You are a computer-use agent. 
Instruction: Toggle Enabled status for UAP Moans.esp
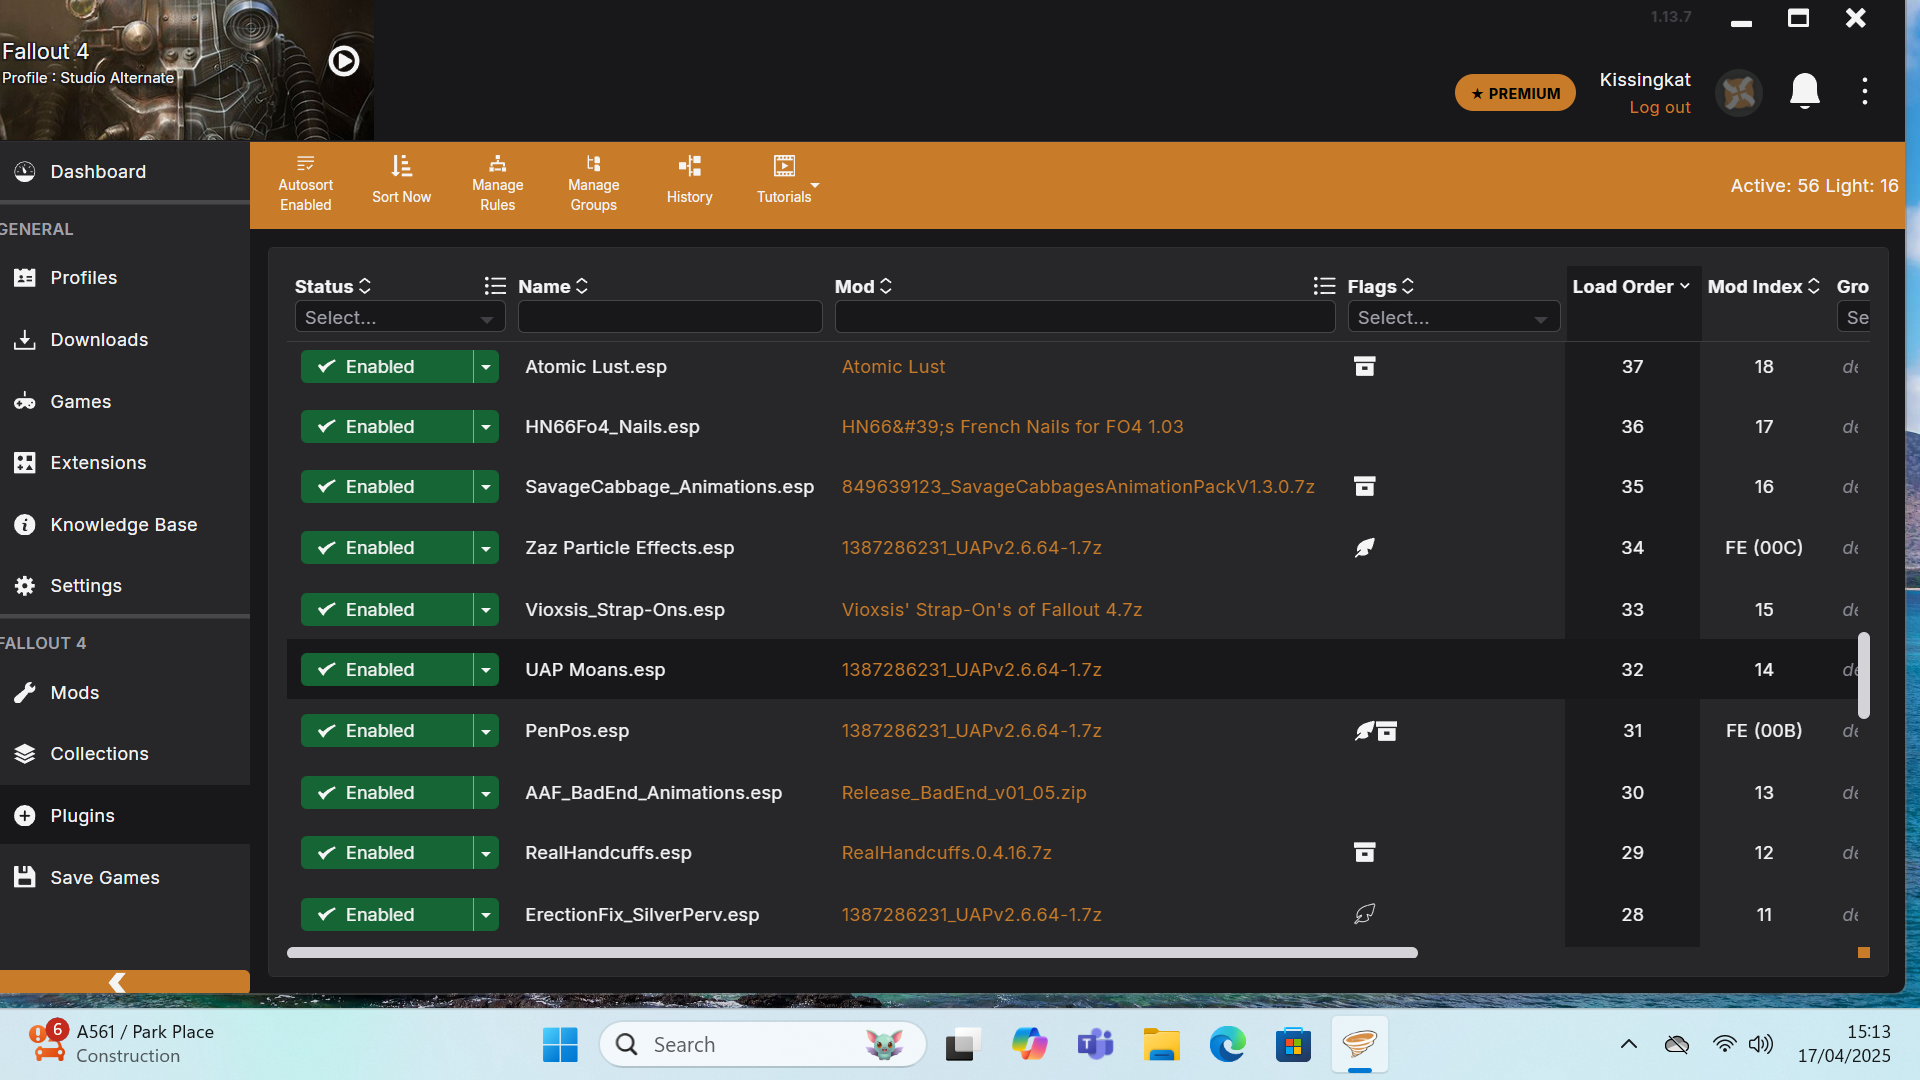click(x=386, y=670)
